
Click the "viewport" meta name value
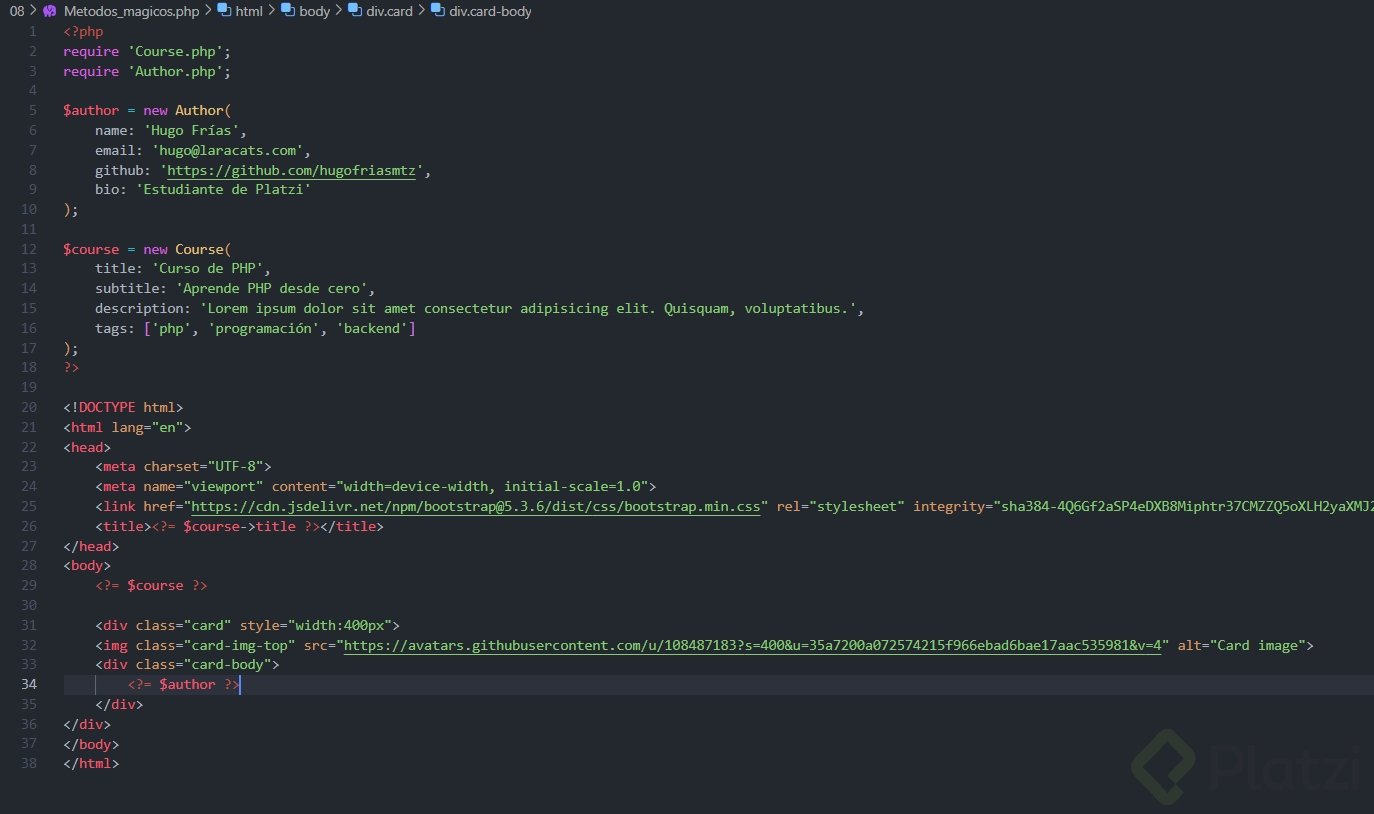(x=223, y=487)
